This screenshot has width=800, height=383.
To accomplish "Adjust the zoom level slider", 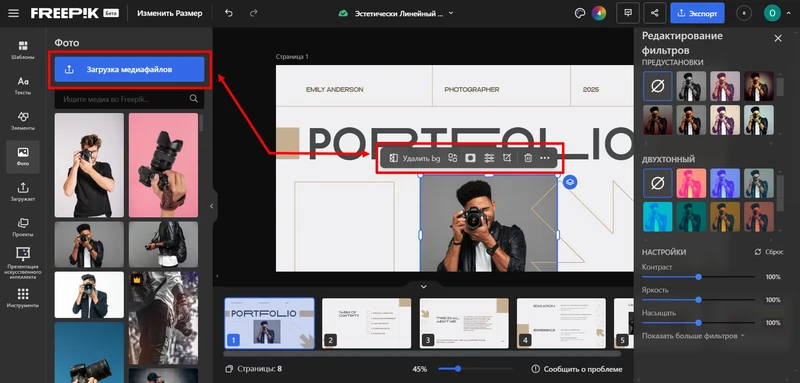I will pyautogui.click(x=475, y=369).
